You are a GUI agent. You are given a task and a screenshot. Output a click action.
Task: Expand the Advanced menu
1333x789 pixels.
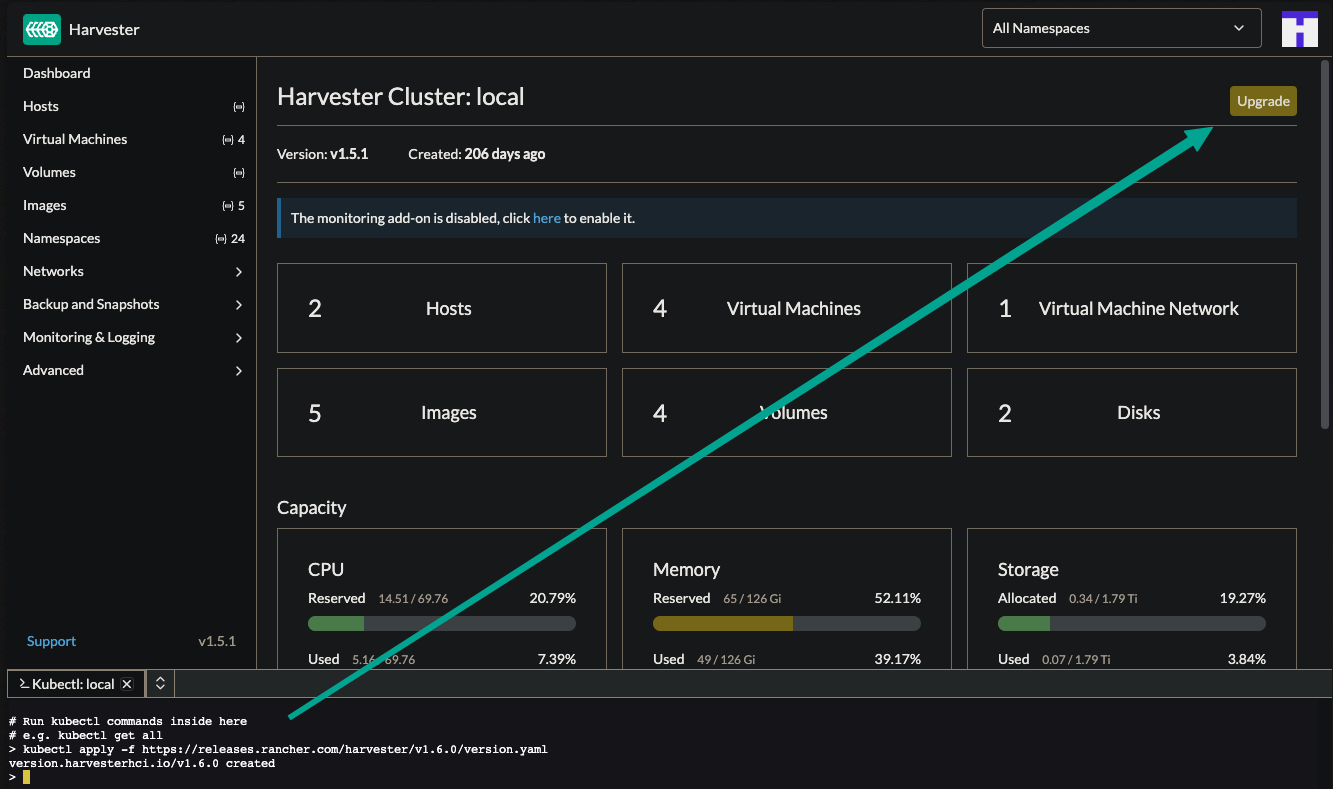(x=239, y=370)
